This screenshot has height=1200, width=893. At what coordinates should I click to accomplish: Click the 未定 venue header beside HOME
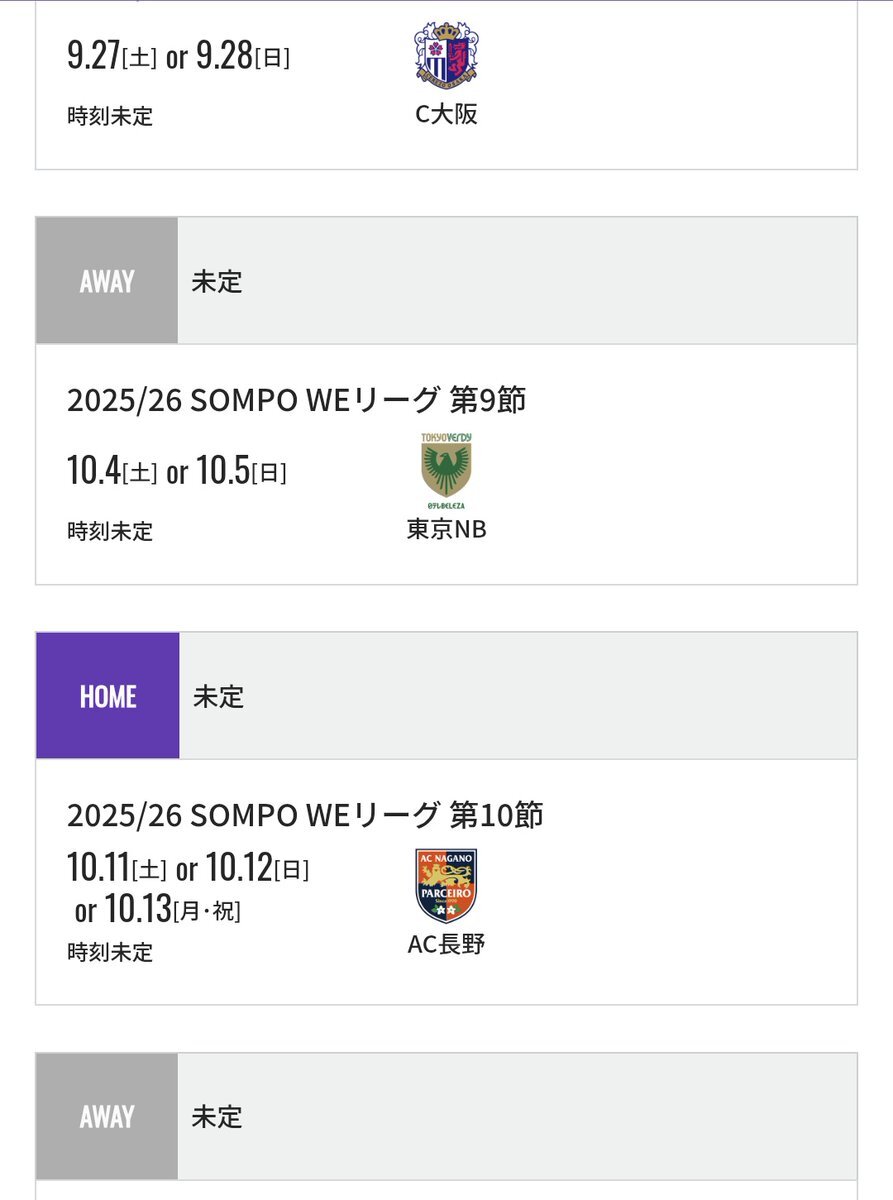click(x=218, y=696)
